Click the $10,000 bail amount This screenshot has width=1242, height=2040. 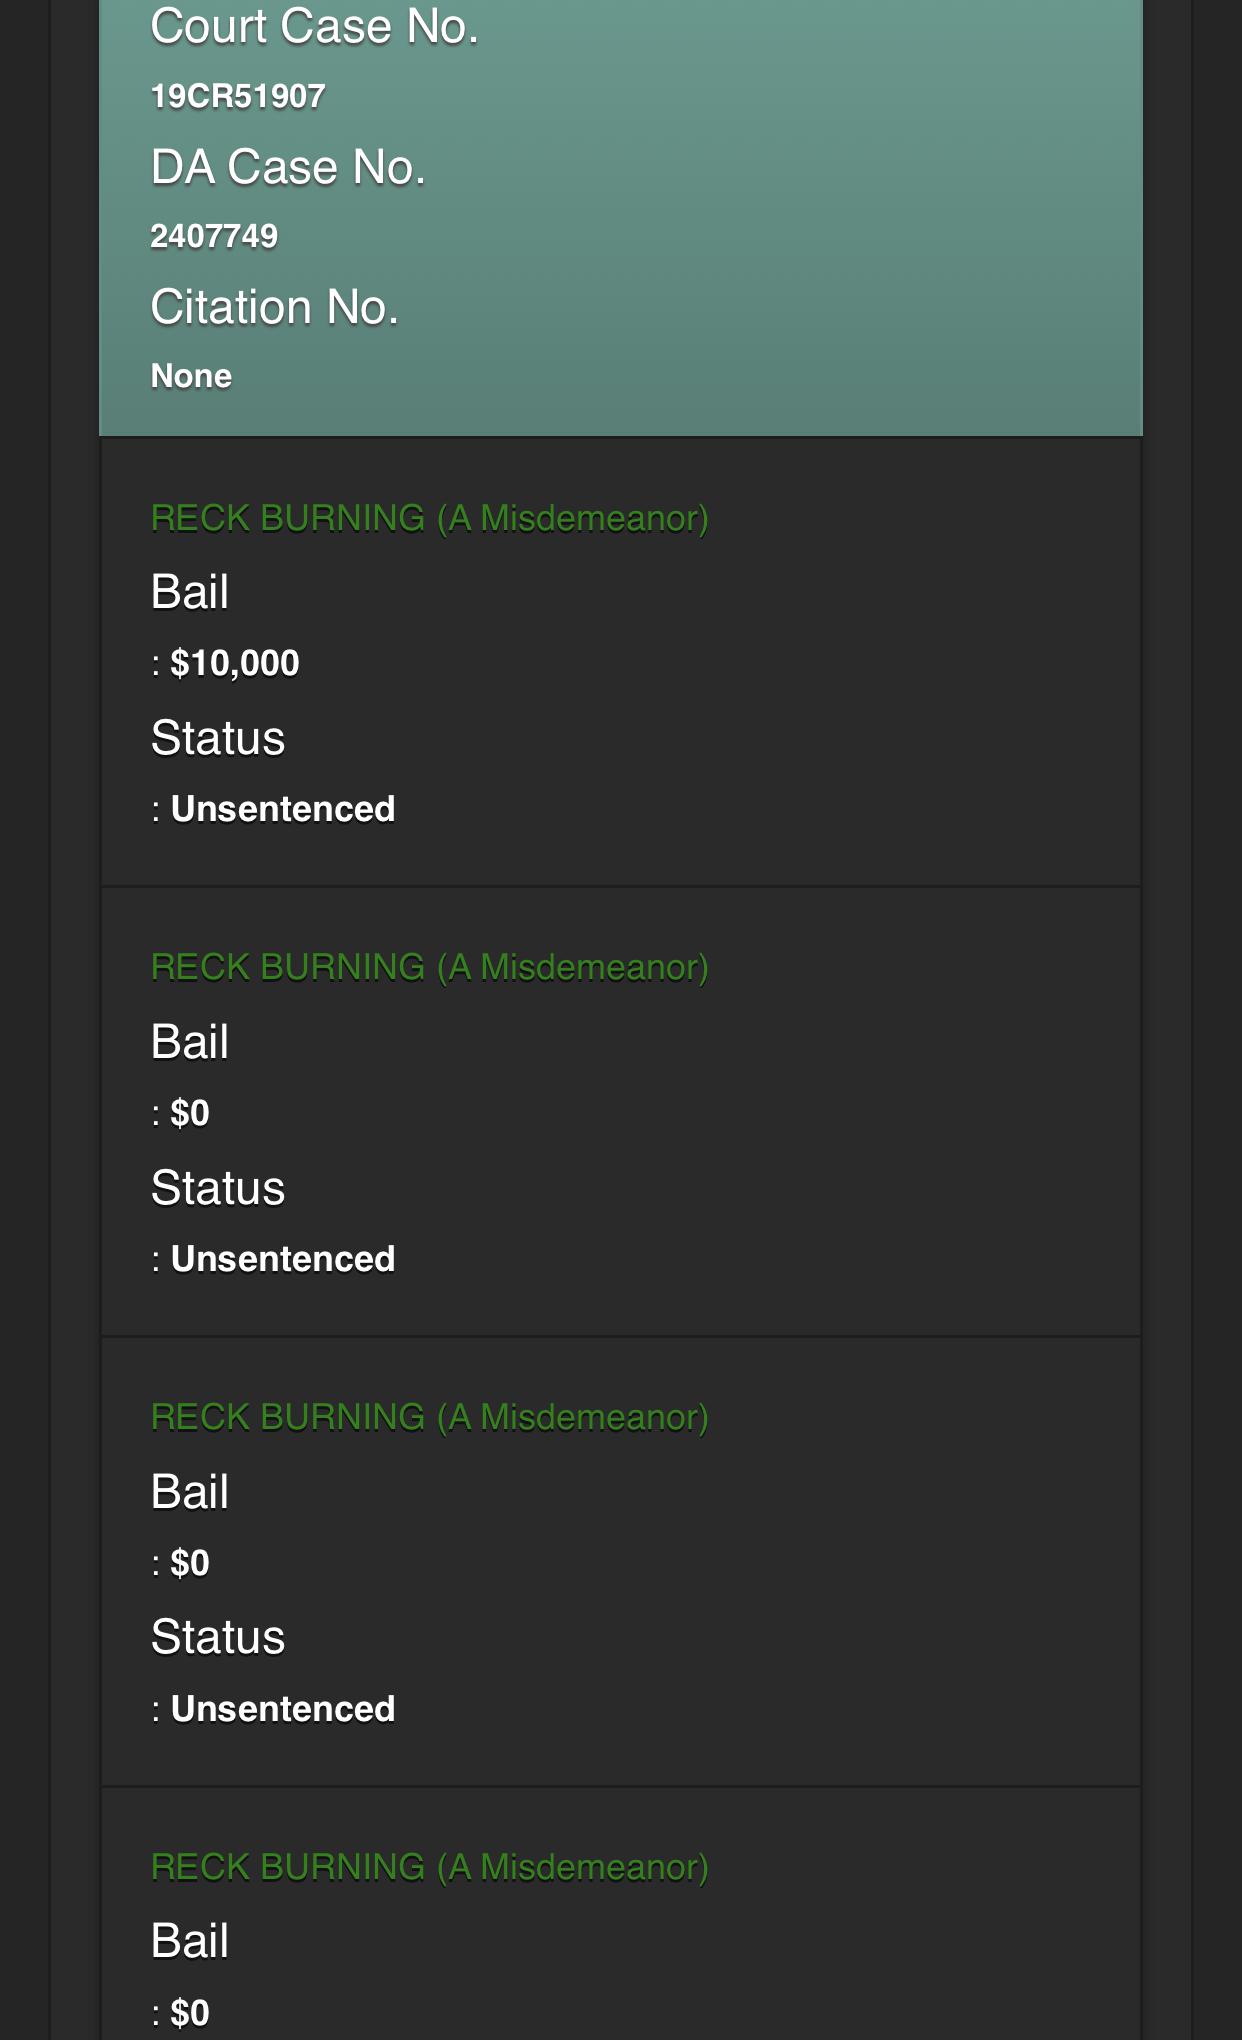tap(234, 663)
